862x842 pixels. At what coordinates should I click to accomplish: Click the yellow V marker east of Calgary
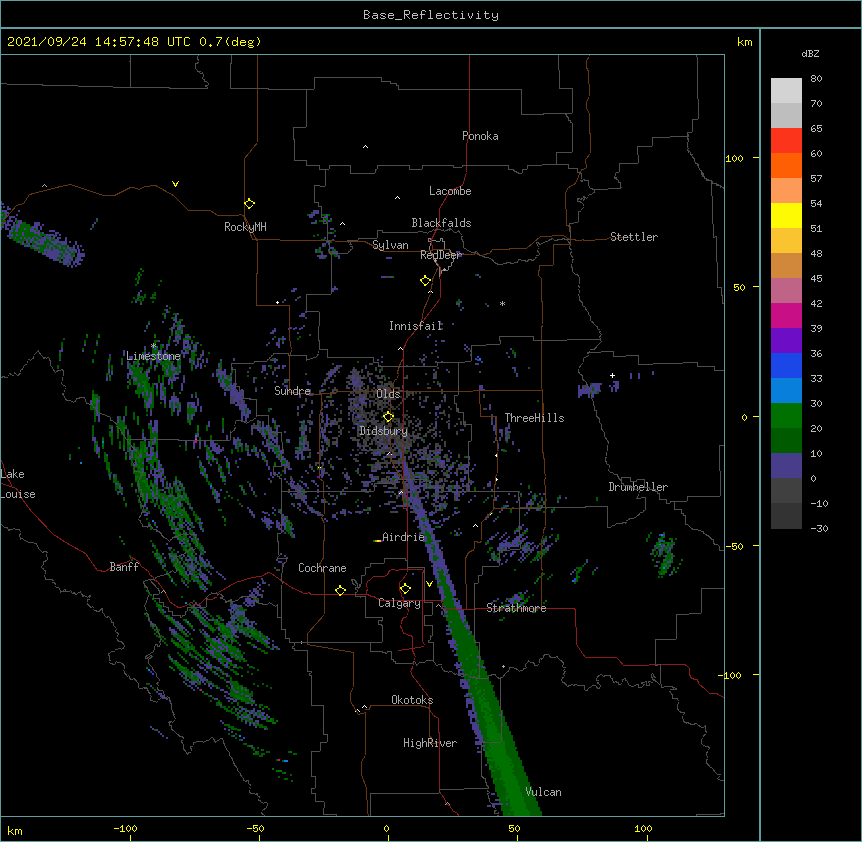(429, 583)
